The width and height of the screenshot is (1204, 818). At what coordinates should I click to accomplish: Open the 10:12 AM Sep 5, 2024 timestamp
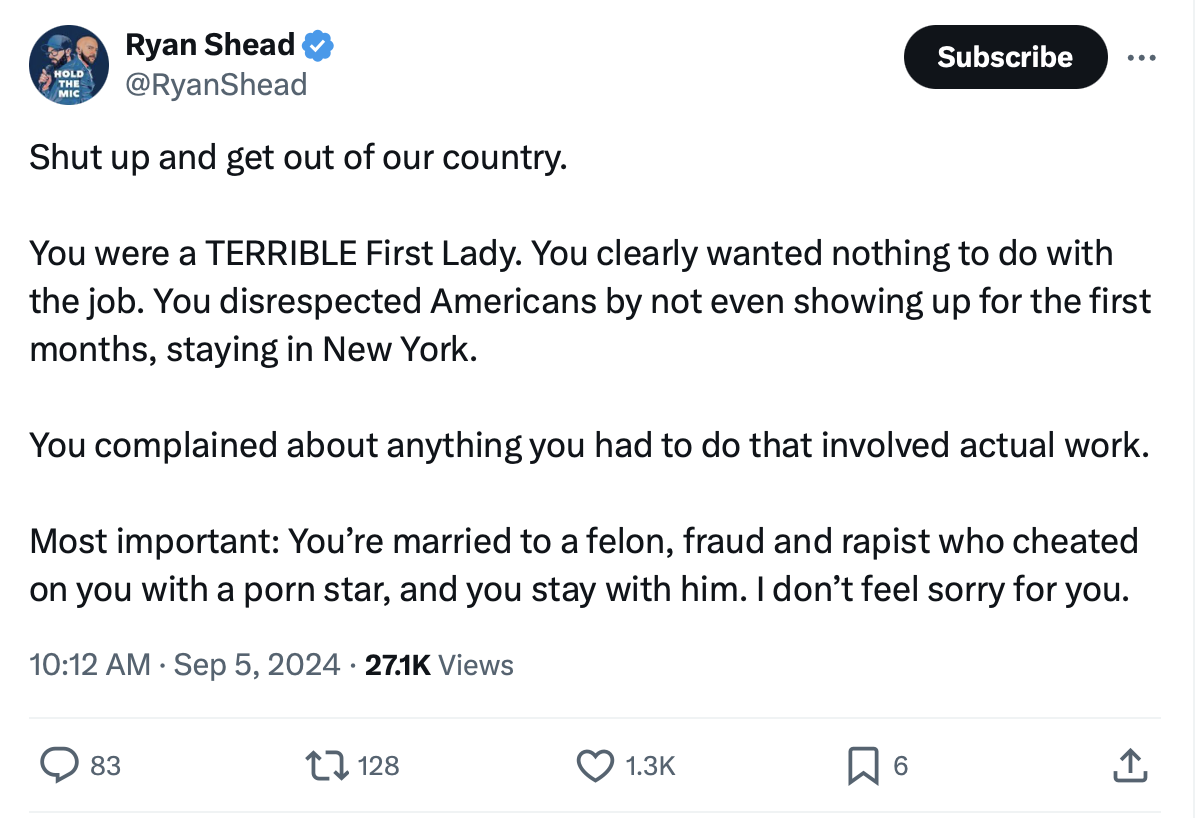pyautogui.click(x=185, y=665)
